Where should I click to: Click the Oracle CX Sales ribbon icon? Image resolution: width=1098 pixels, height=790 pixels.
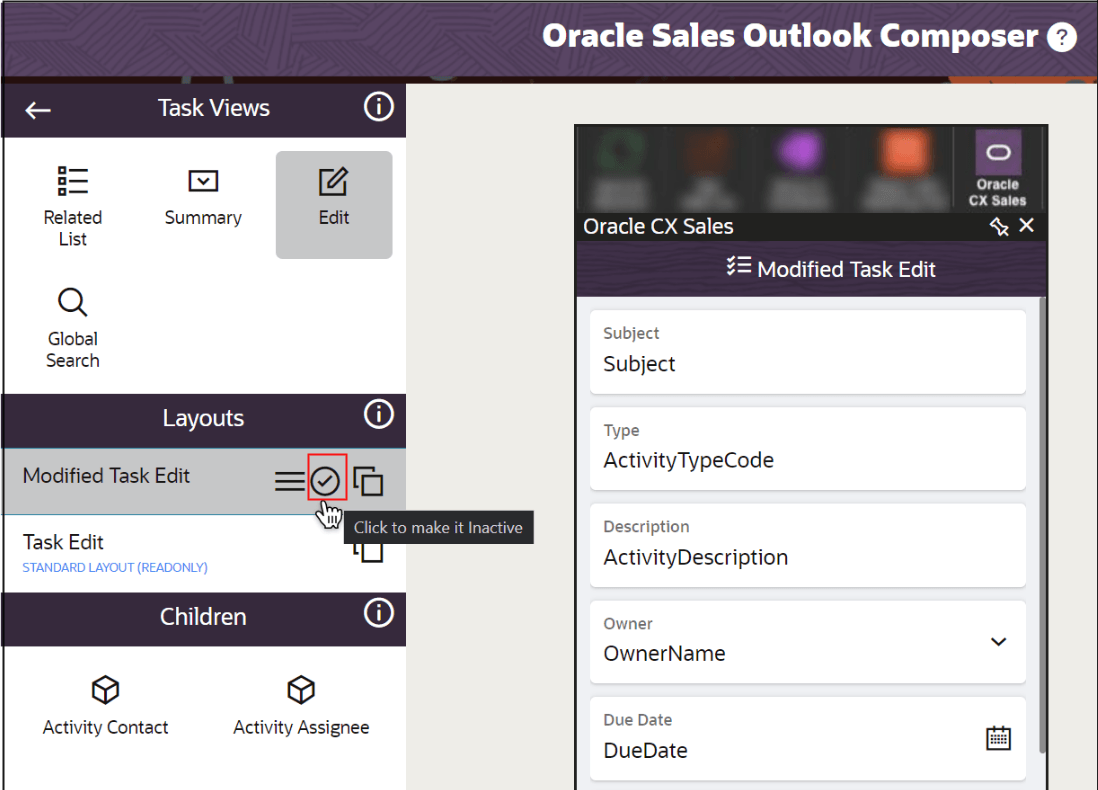(x=998, y=168)
